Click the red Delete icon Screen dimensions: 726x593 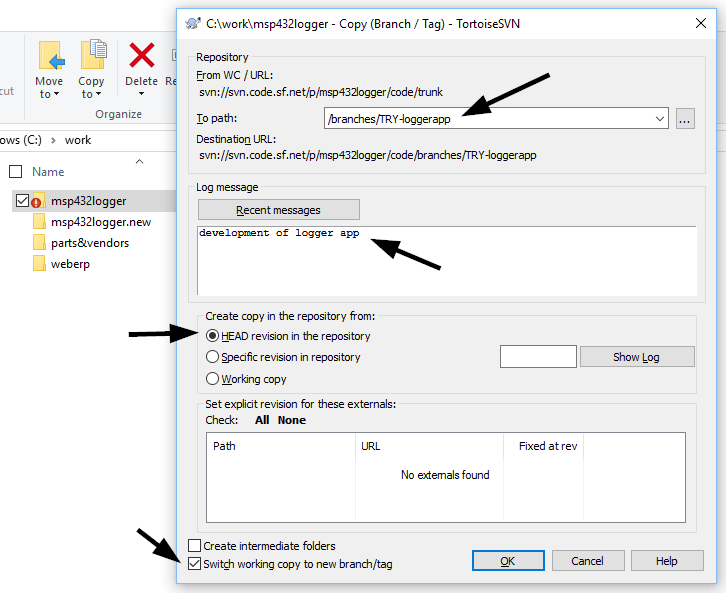(142, 55)
